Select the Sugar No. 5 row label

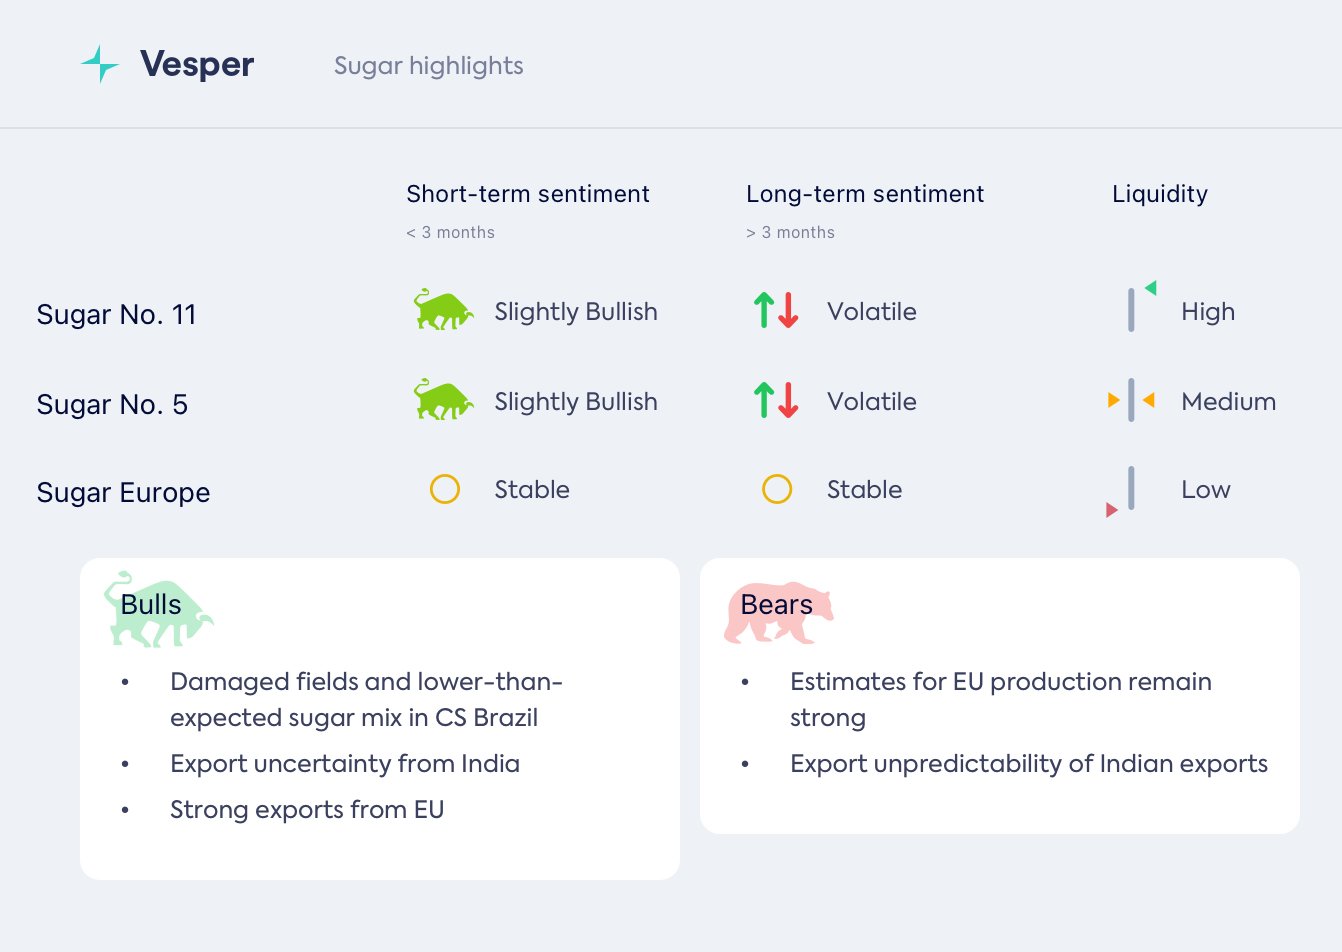[x=112, y=405]
